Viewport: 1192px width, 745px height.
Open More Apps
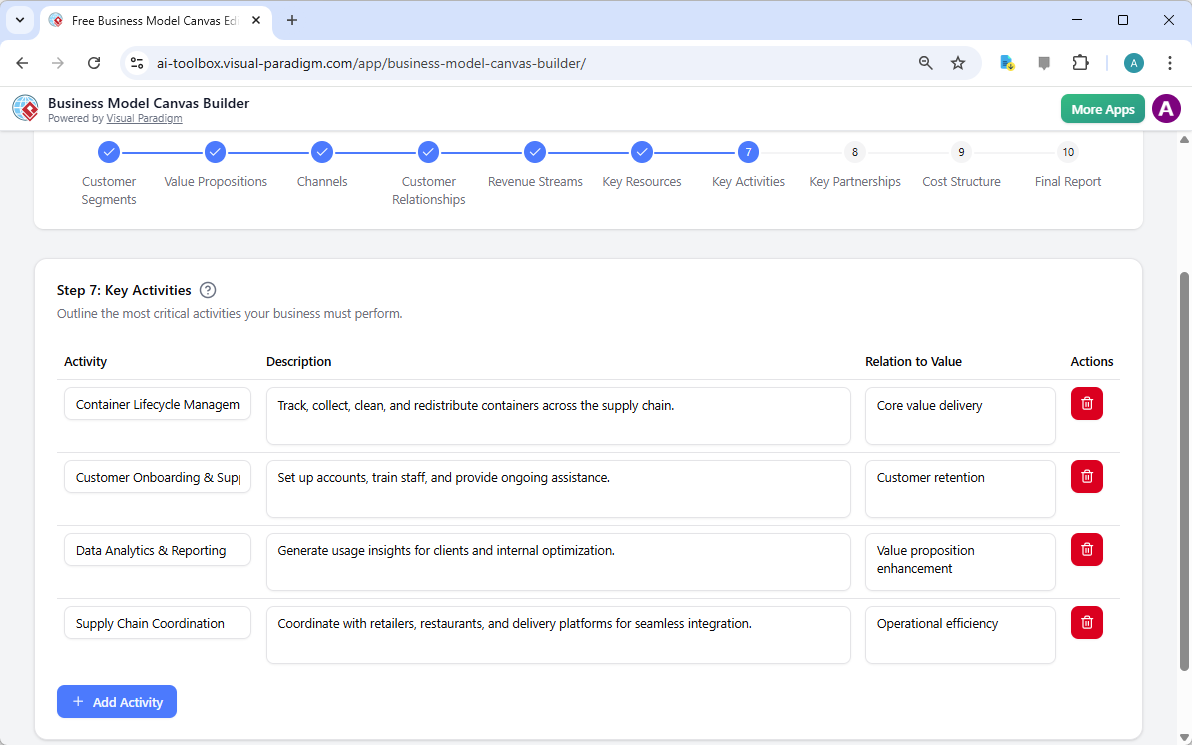[x=1102, y=108]
